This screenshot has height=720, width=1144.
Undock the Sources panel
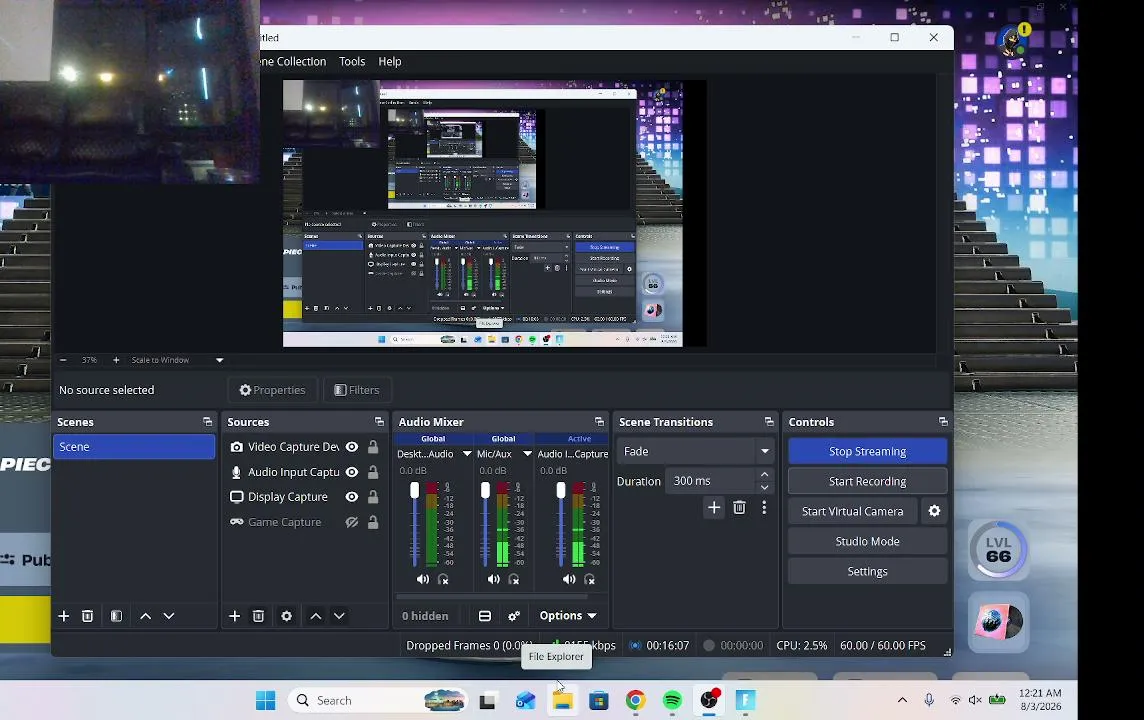click(379, 422)
